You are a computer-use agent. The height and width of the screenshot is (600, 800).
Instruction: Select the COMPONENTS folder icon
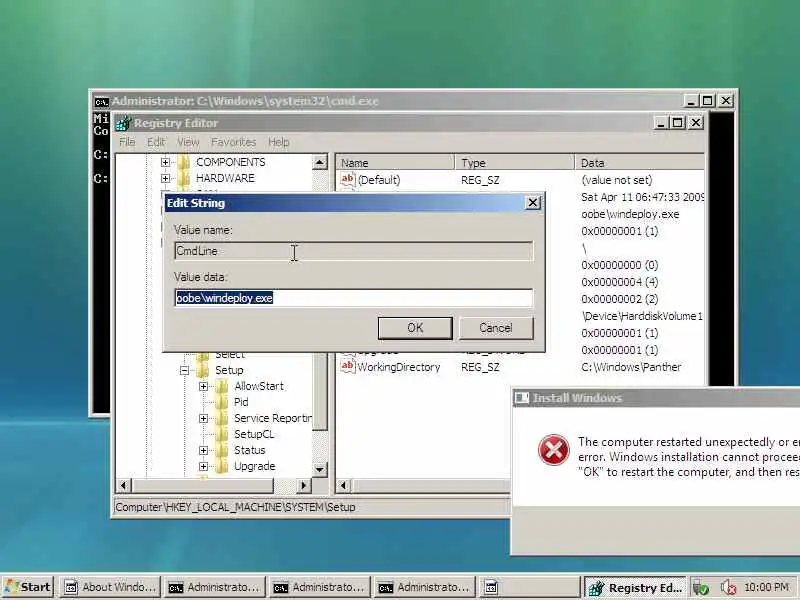(184, 162)
